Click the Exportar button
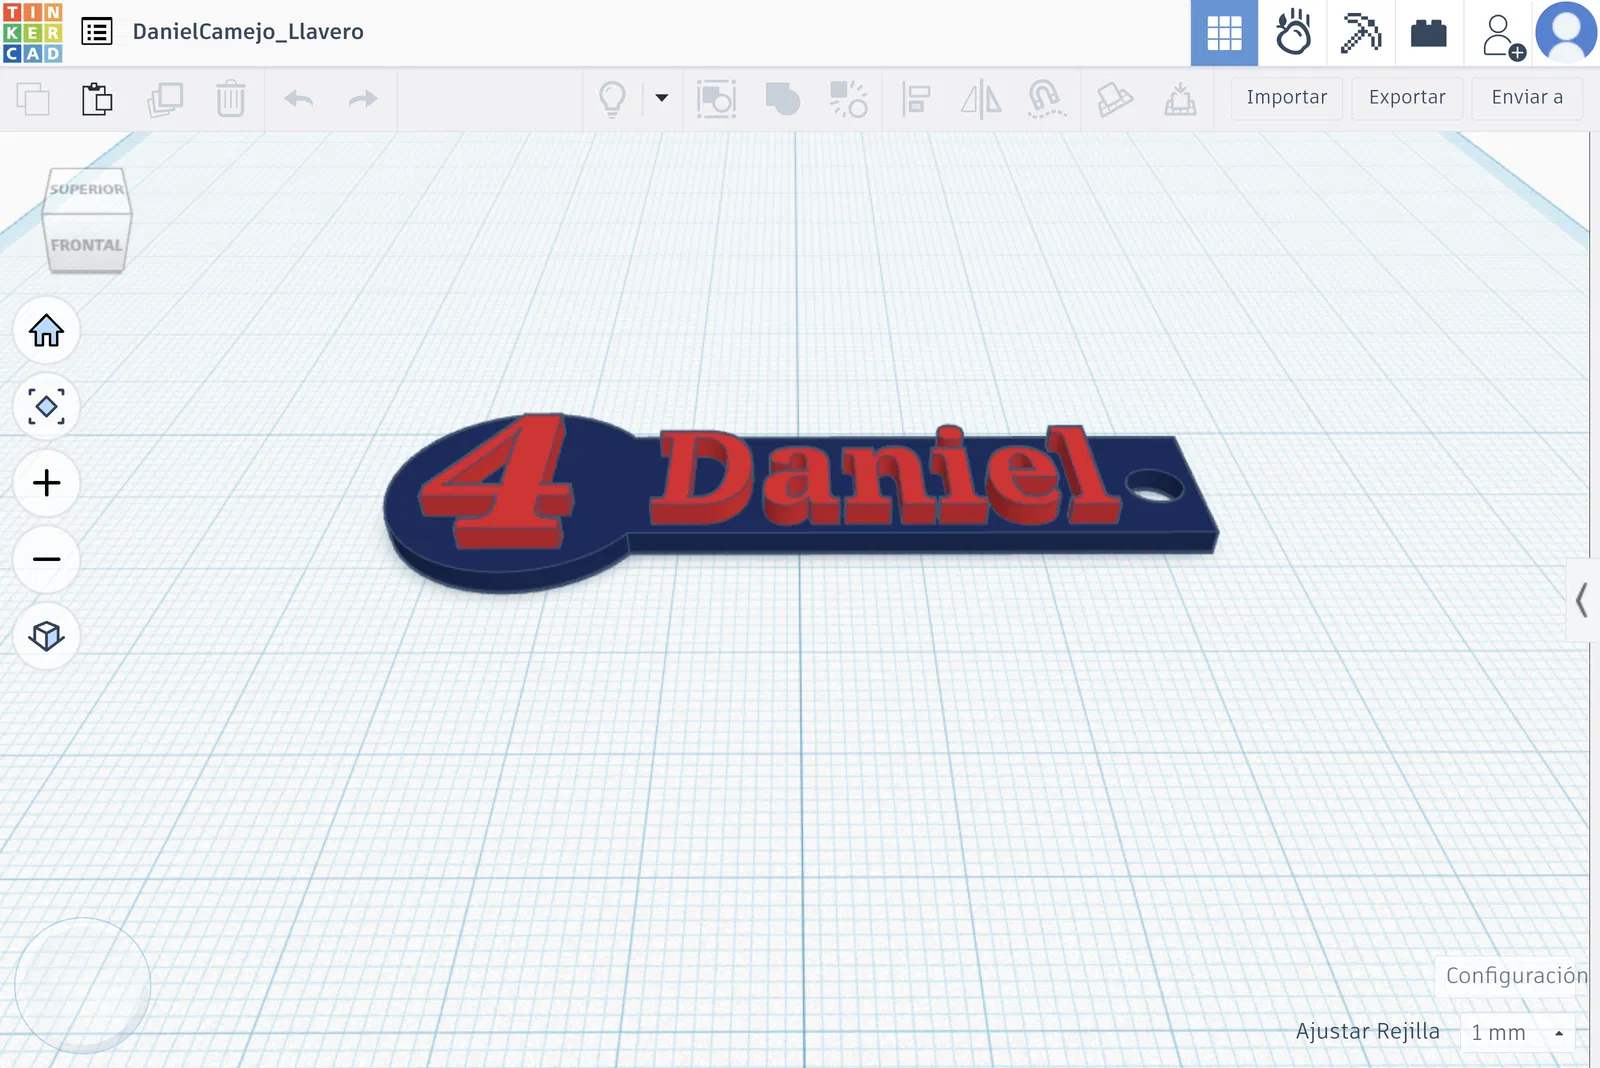Viewport: 1600px width, 1068px height. coord(1407,98)
